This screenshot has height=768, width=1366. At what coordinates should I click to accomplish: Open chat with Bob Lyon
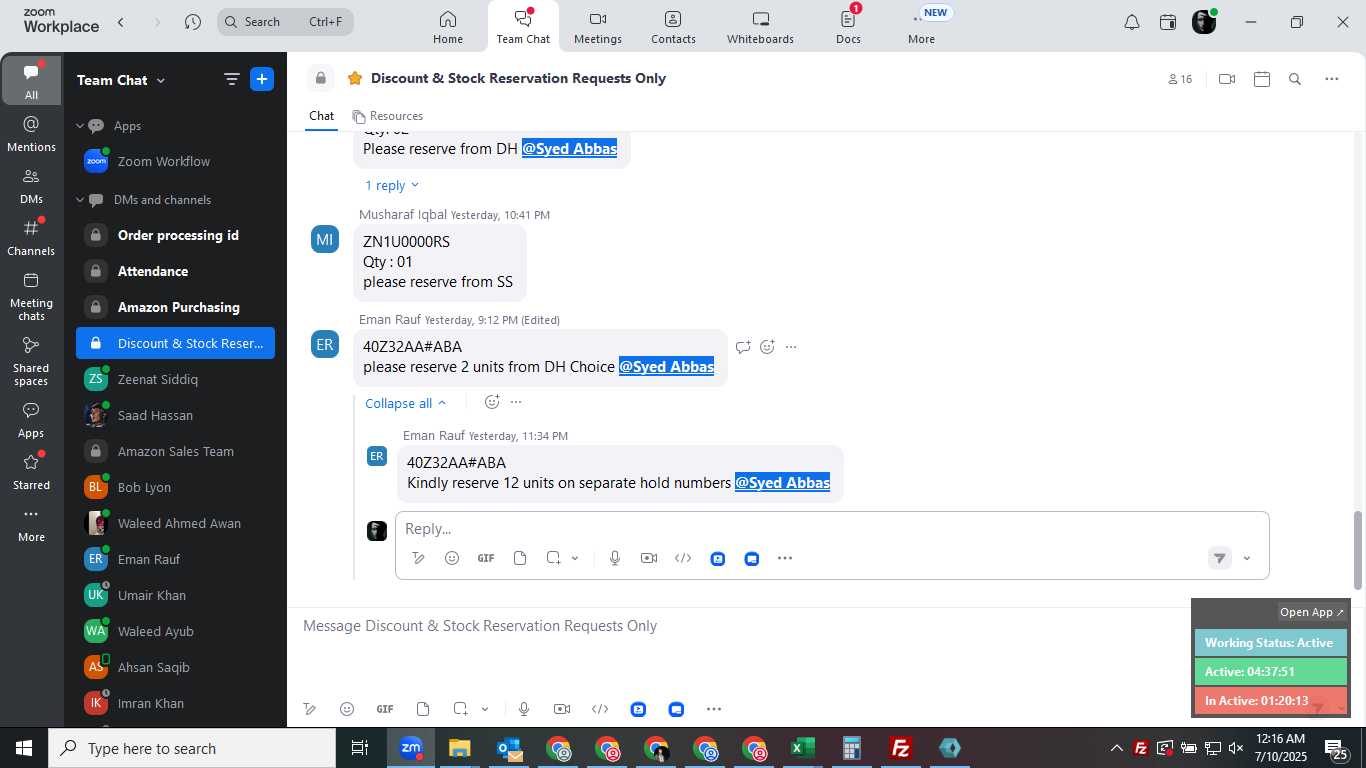point(175,487)
